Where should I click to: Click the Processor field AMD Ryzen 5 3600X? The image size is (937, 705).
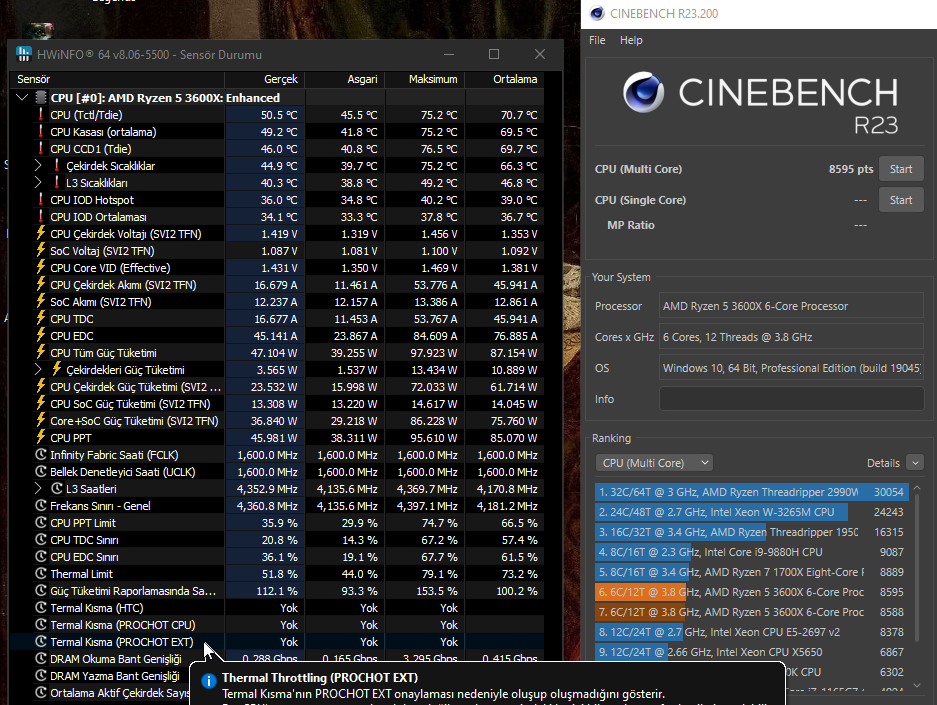[x=791, y=306]
